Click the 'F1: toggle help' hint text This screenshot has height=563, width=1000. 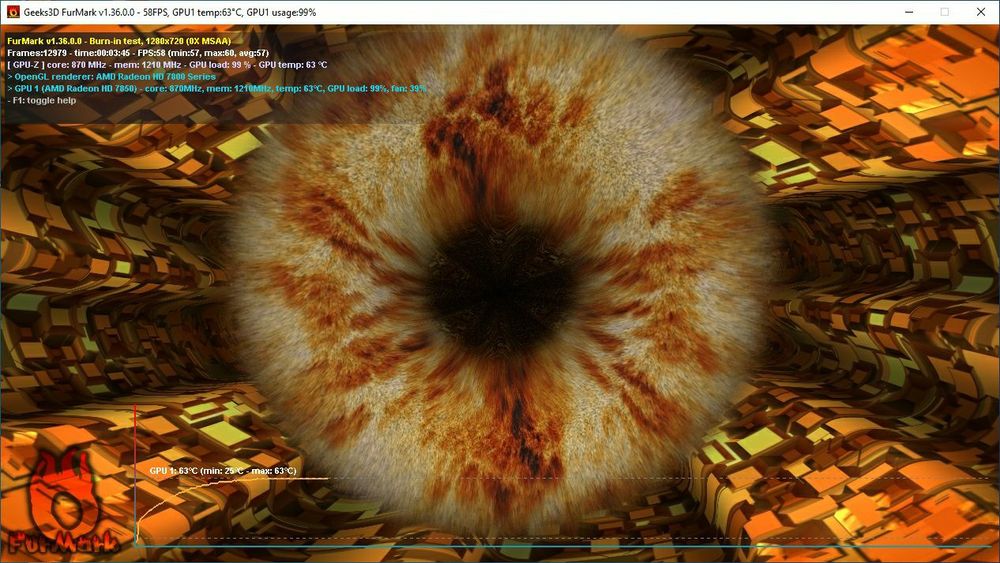pyautogui.click(x=41, y=100)
